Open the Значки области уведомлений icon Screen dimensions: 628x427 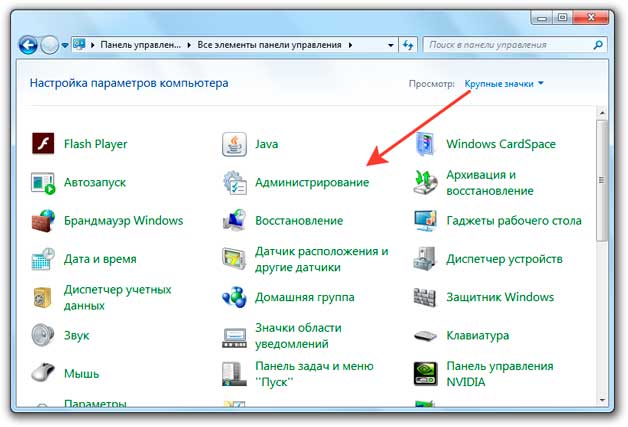point(234,338)
